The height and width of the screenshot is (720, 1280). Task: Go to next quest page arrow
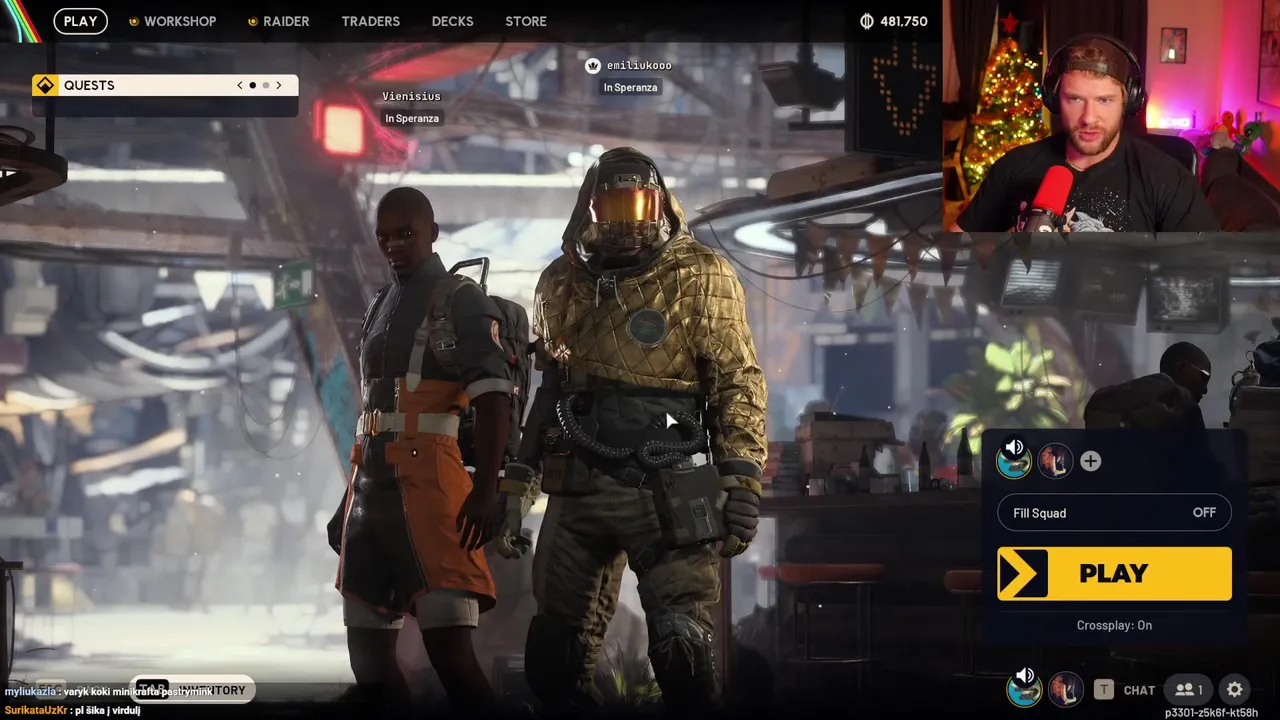(x=278, y=85)
